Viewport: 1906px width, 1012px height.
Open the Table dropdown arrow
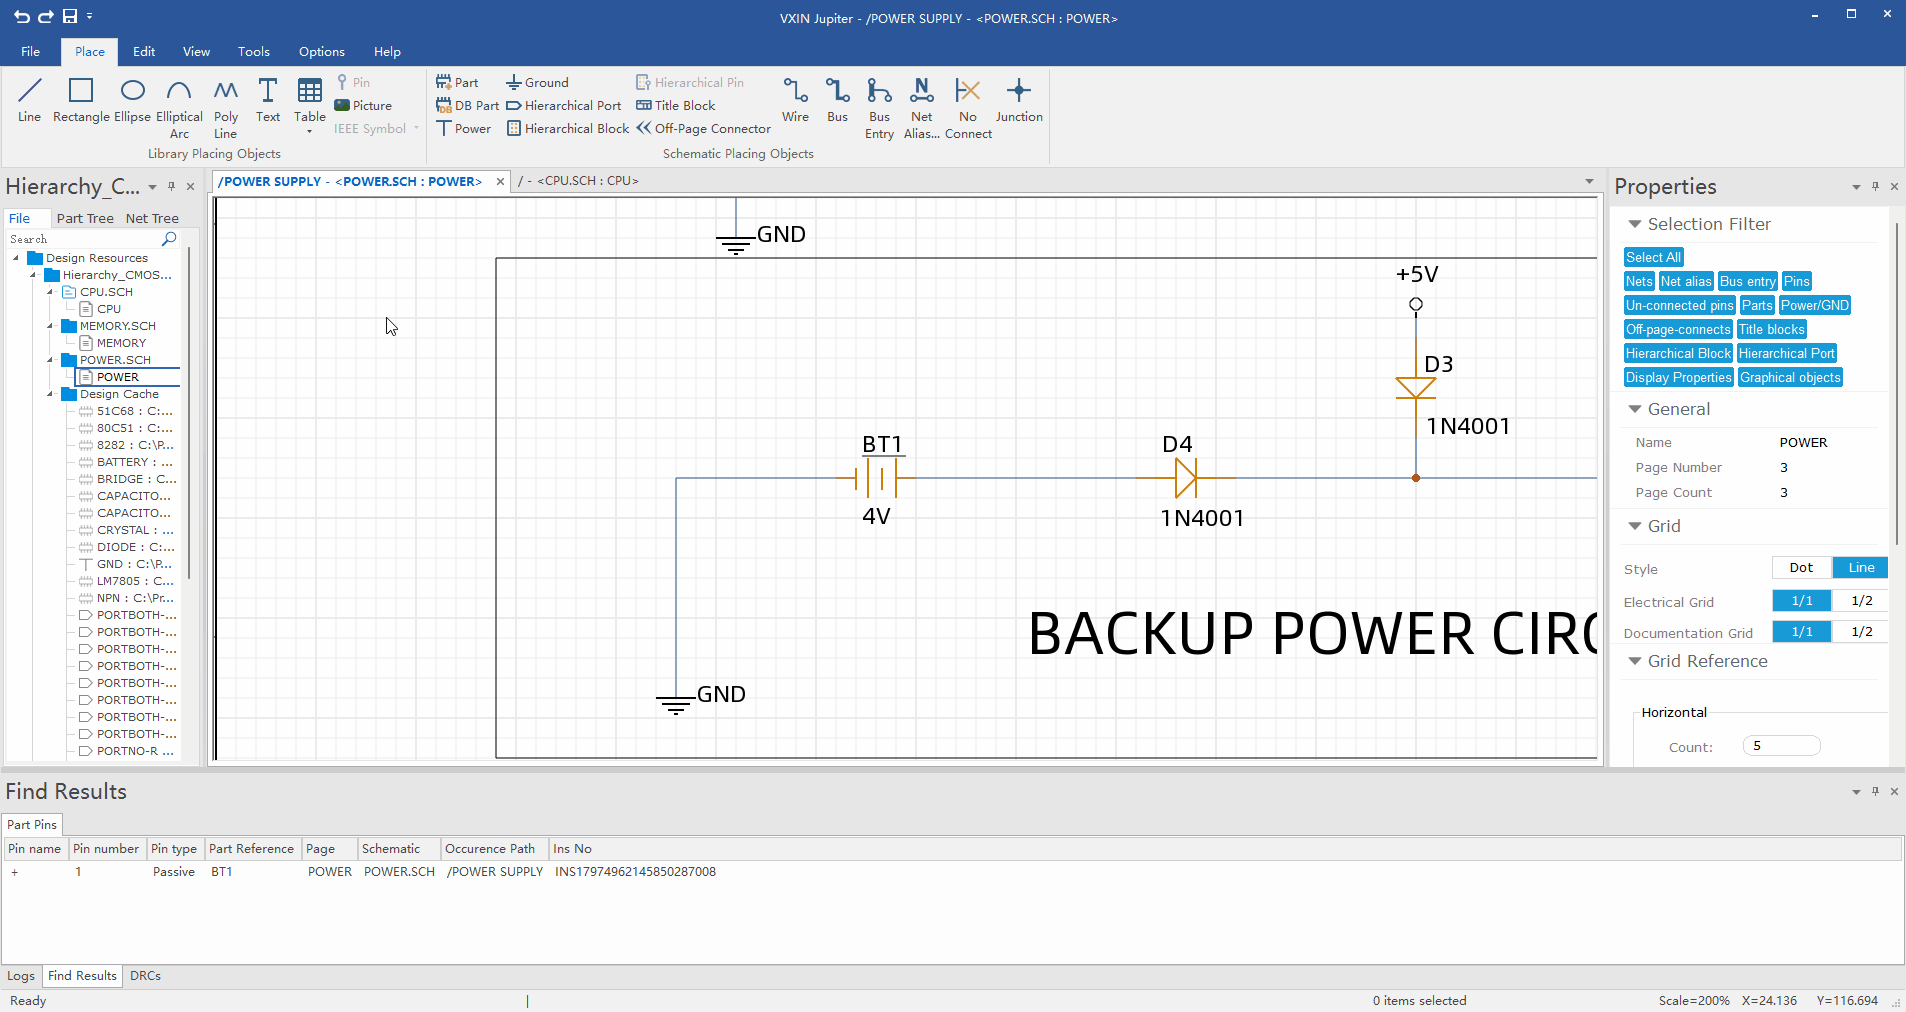pos(310,132)
